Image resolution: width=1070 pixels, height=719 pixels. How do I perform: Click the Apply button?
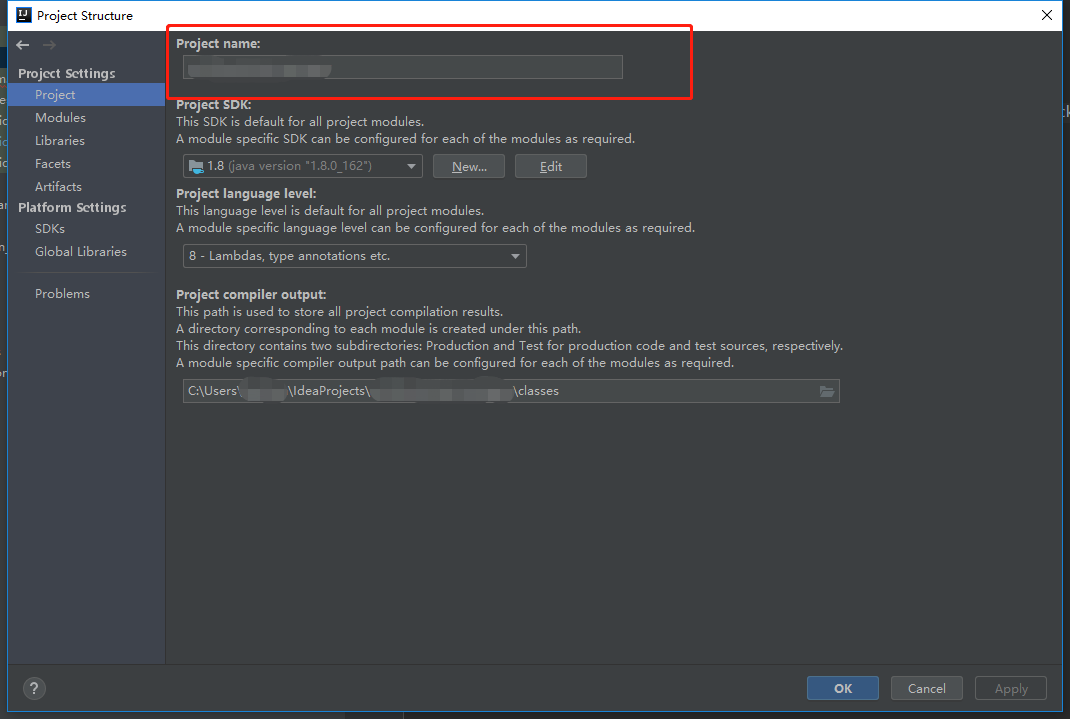1010,688
